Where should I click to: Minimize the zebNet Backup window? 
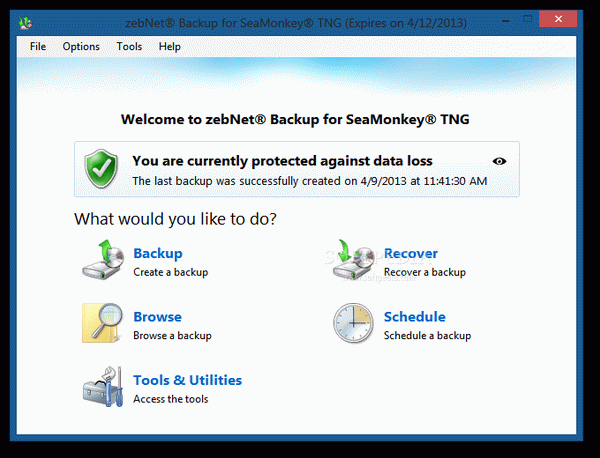point(505,20)
